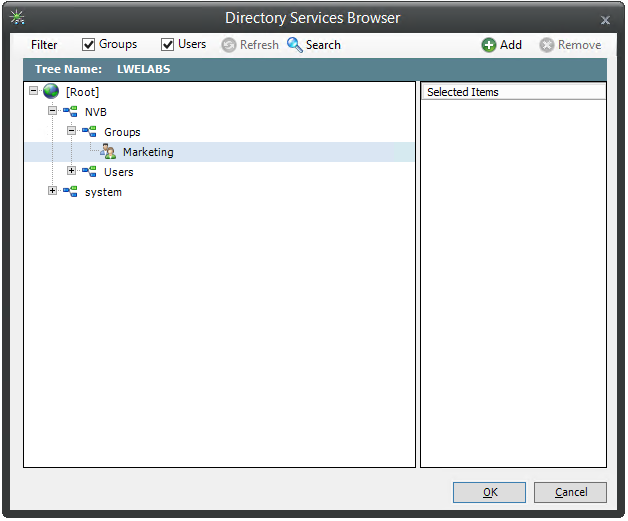Click the NVB container icon
The image size is (628, 521).
(x=70, y=111)
